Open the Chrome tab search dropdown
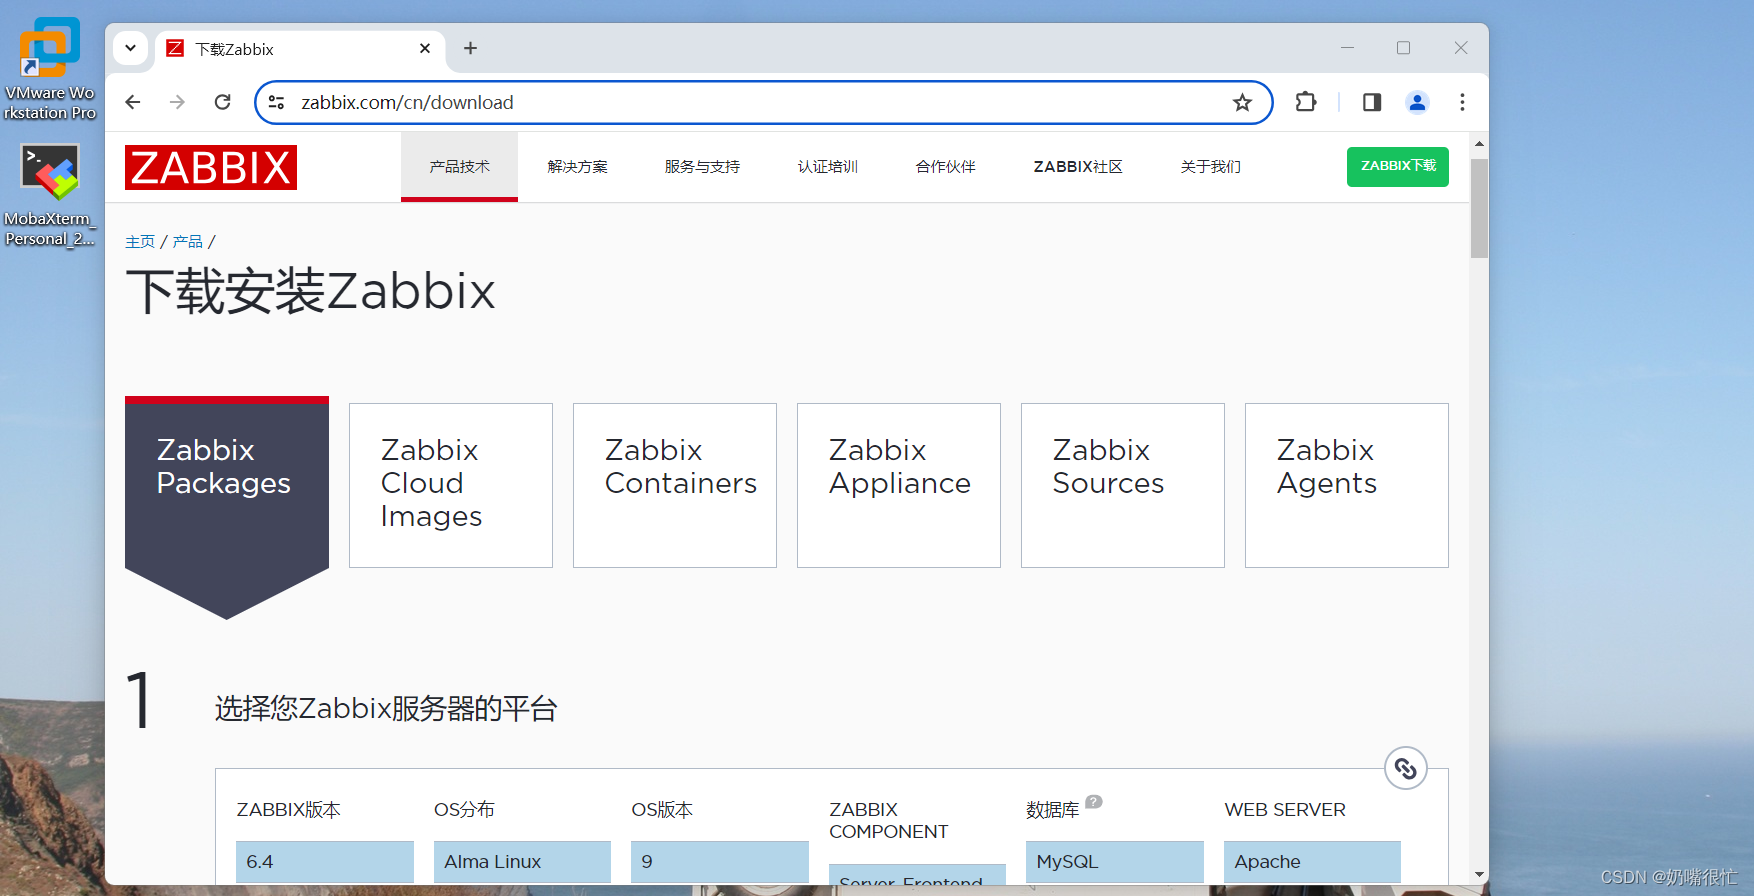1754x896 pixels. point(130,48)
